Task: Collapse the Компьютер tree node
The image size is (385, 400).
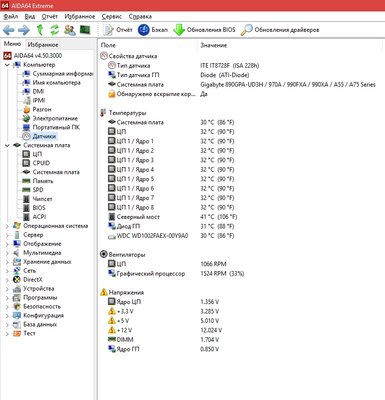Action: [7, 65]
